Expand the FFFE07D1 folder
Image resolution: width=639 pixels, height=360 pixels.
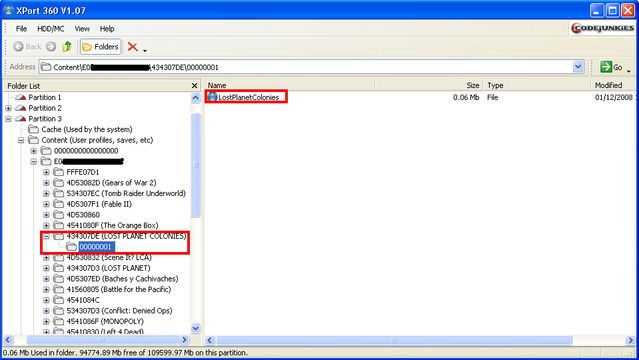pos(46,172)
